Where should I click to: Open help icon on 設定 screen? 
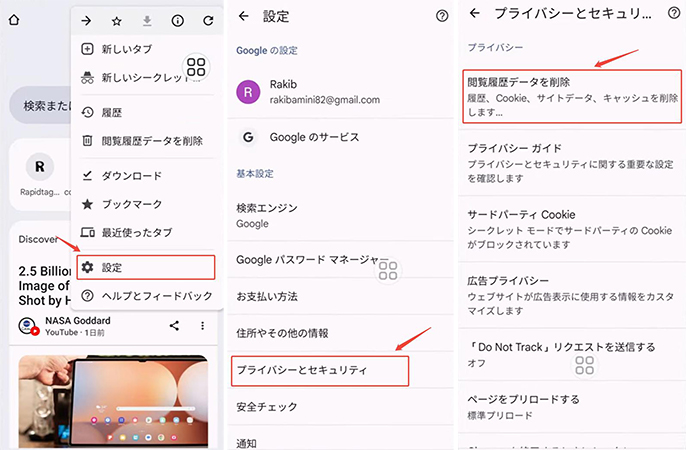[x=442, y=16]
